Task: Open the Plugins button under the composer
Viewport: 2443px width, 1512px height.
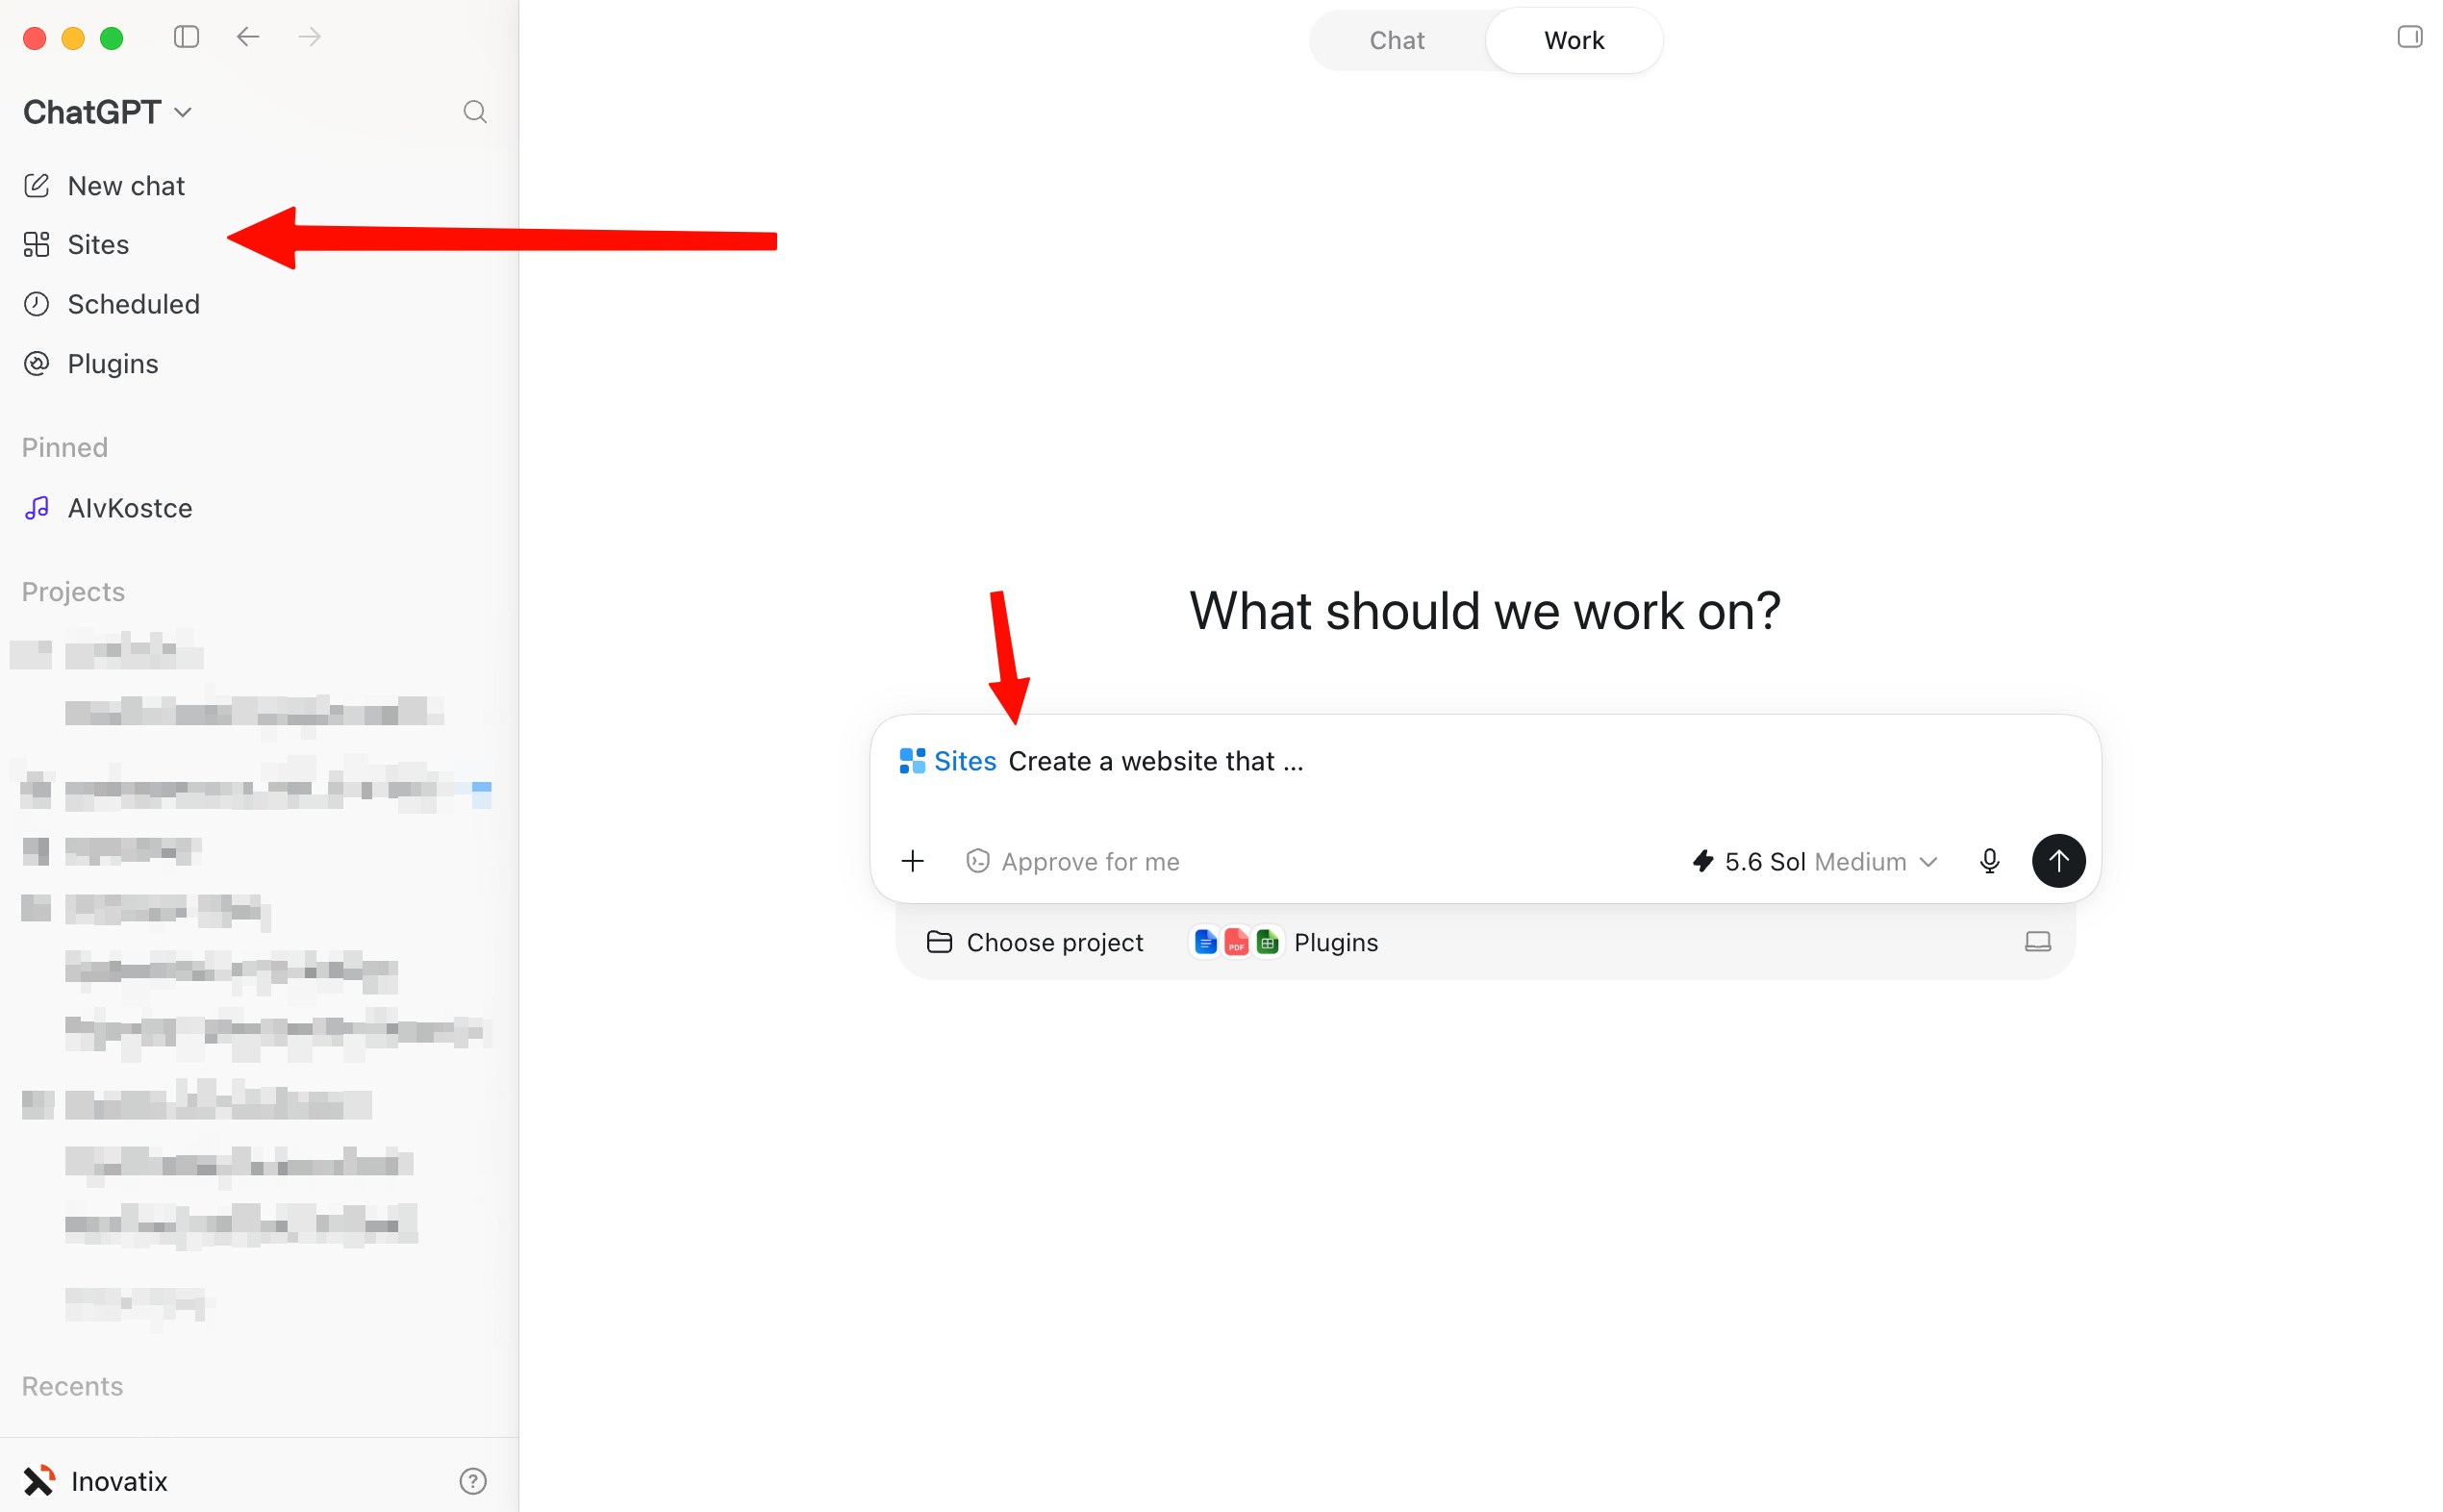Action: click(1286, 942)
